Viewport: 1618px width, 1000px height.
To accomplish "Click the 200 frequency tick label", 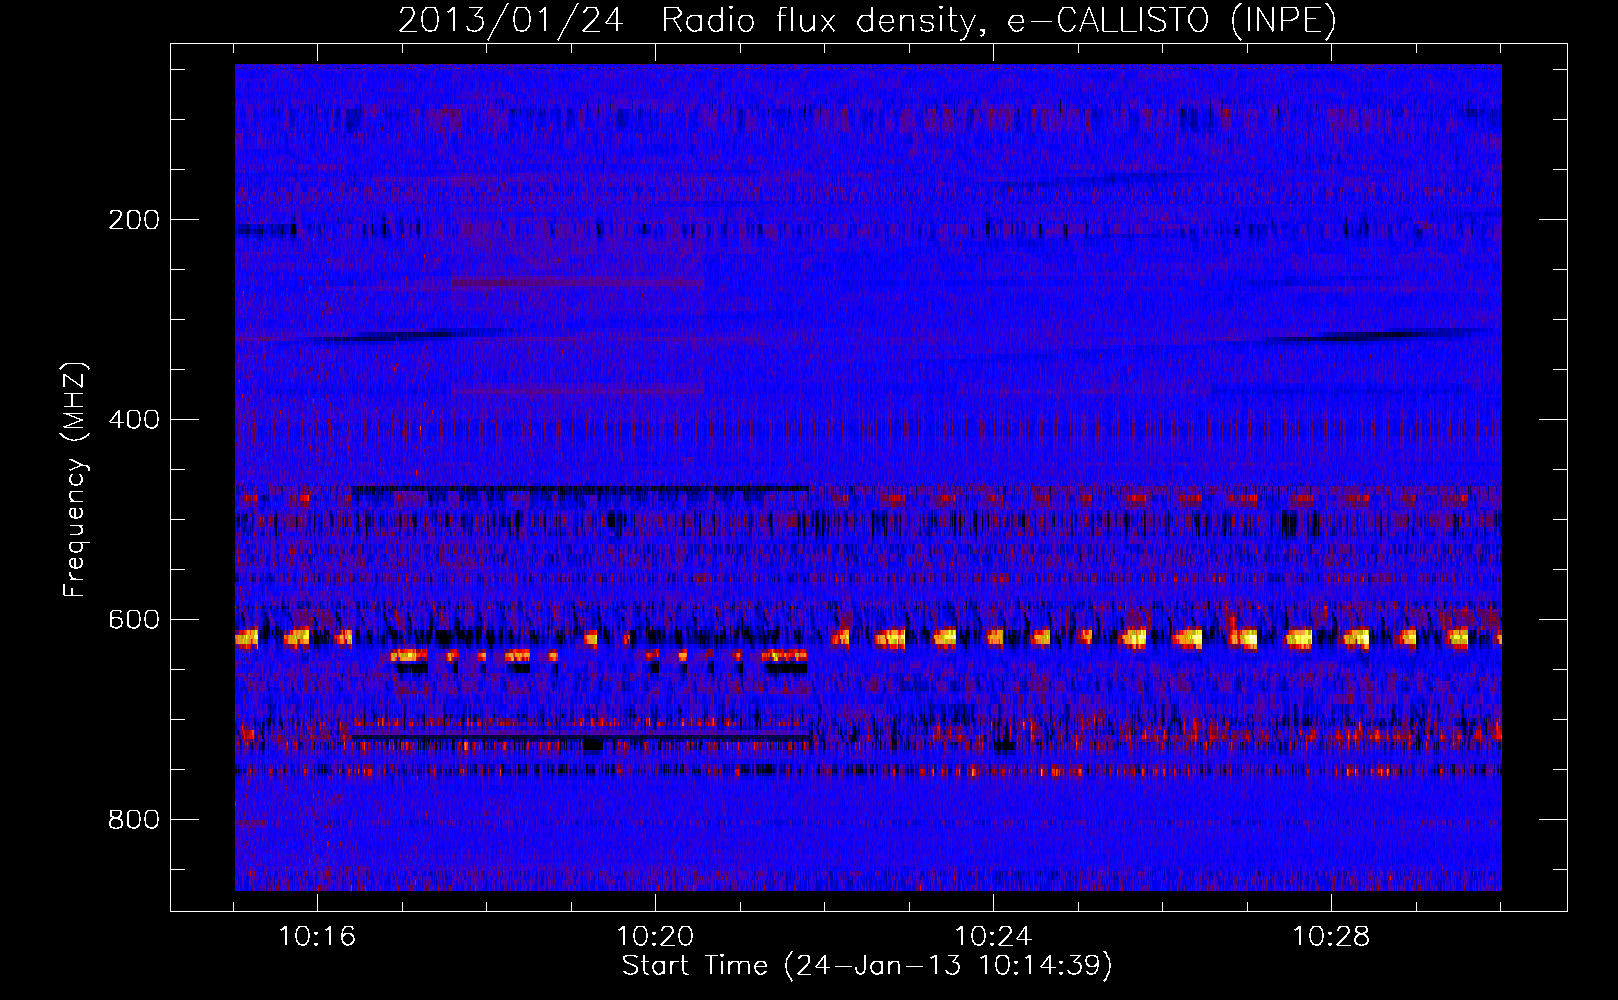I will tap(133, 220).
